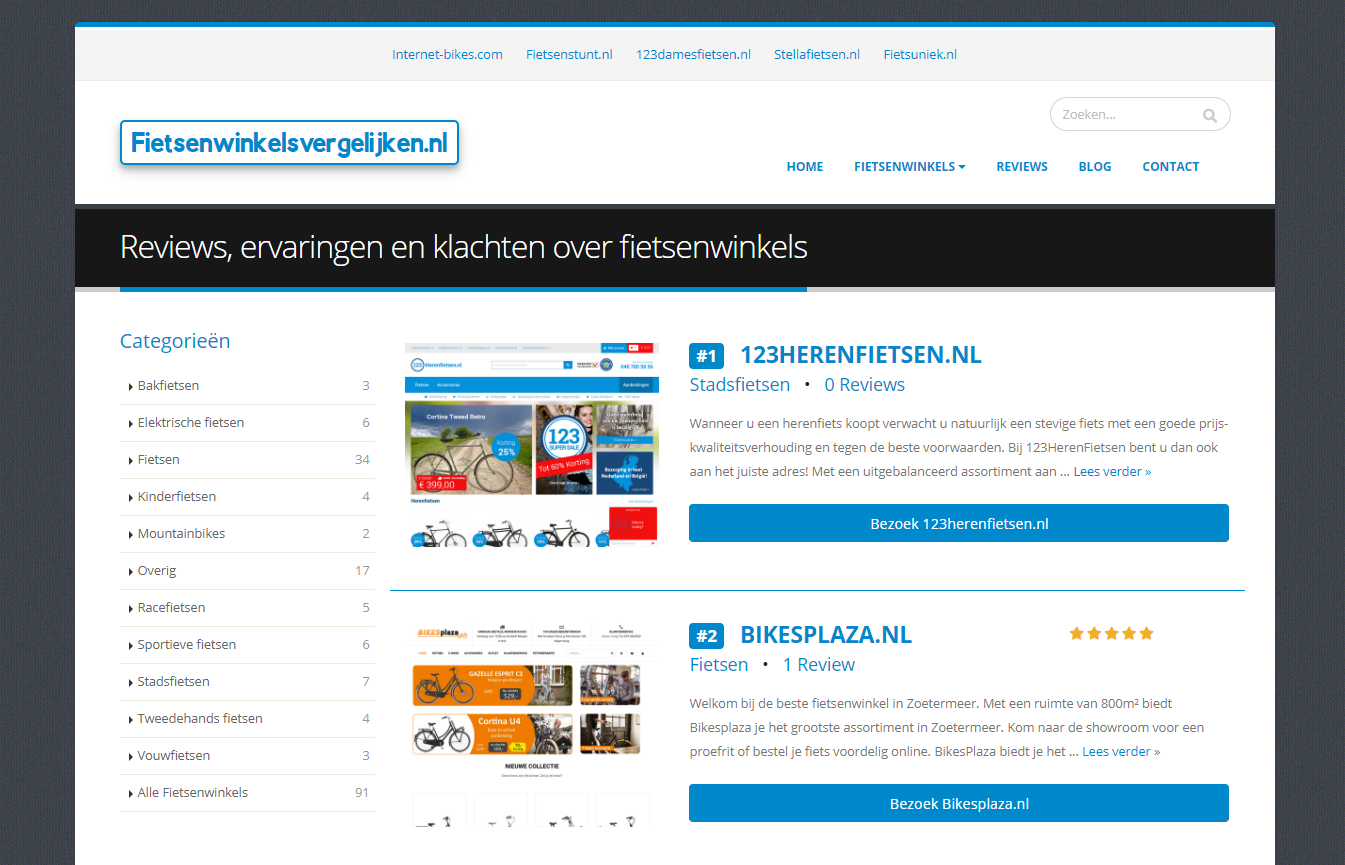The height and width of the screenshot is (865, 1345).
Task: View the 0 Reviews link
Action: pyautogui.click(x=865, y=385)
